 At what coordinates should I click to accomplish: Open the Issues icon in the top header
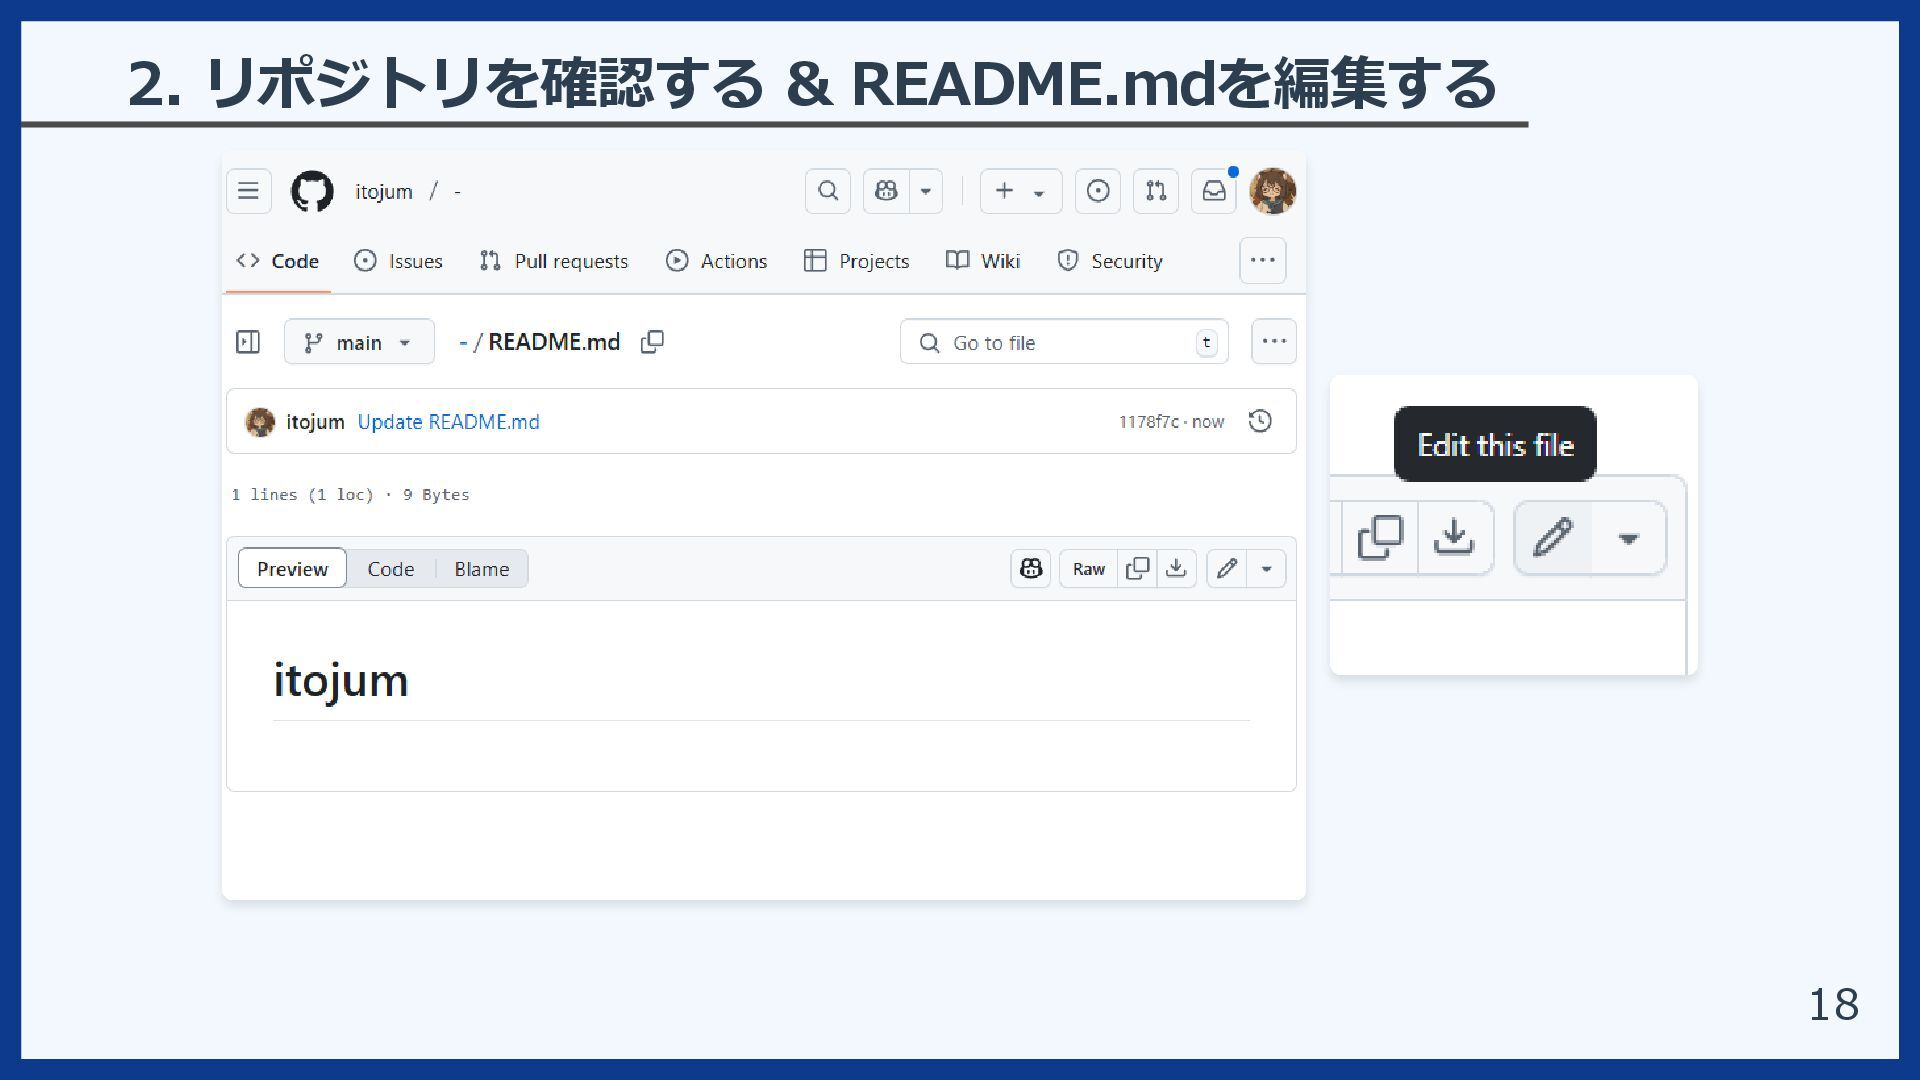click(x=1098, y=191)
